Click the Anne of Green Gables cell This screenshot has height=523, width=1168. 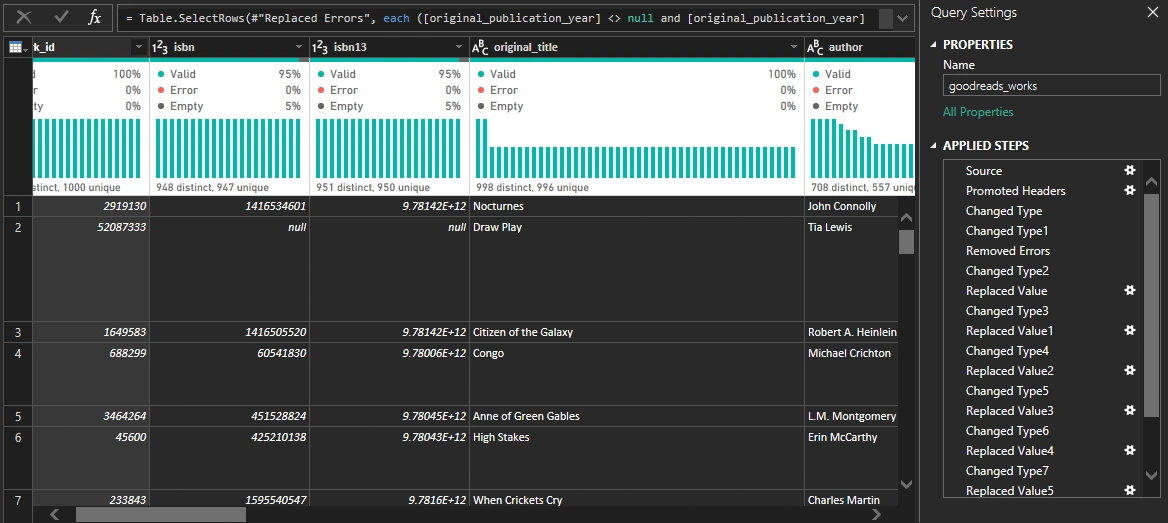637,416
